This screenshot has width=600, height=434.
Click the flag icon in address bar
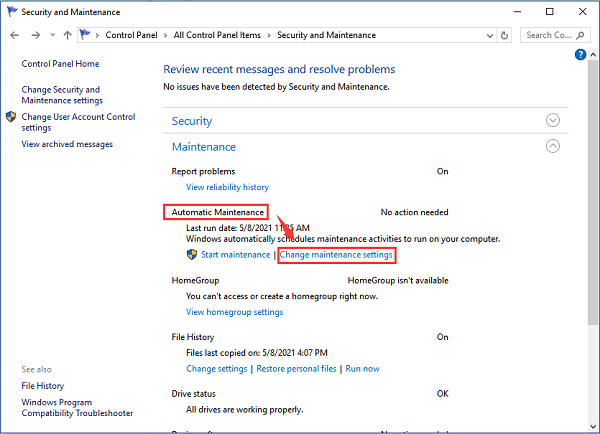coord(85,35)
